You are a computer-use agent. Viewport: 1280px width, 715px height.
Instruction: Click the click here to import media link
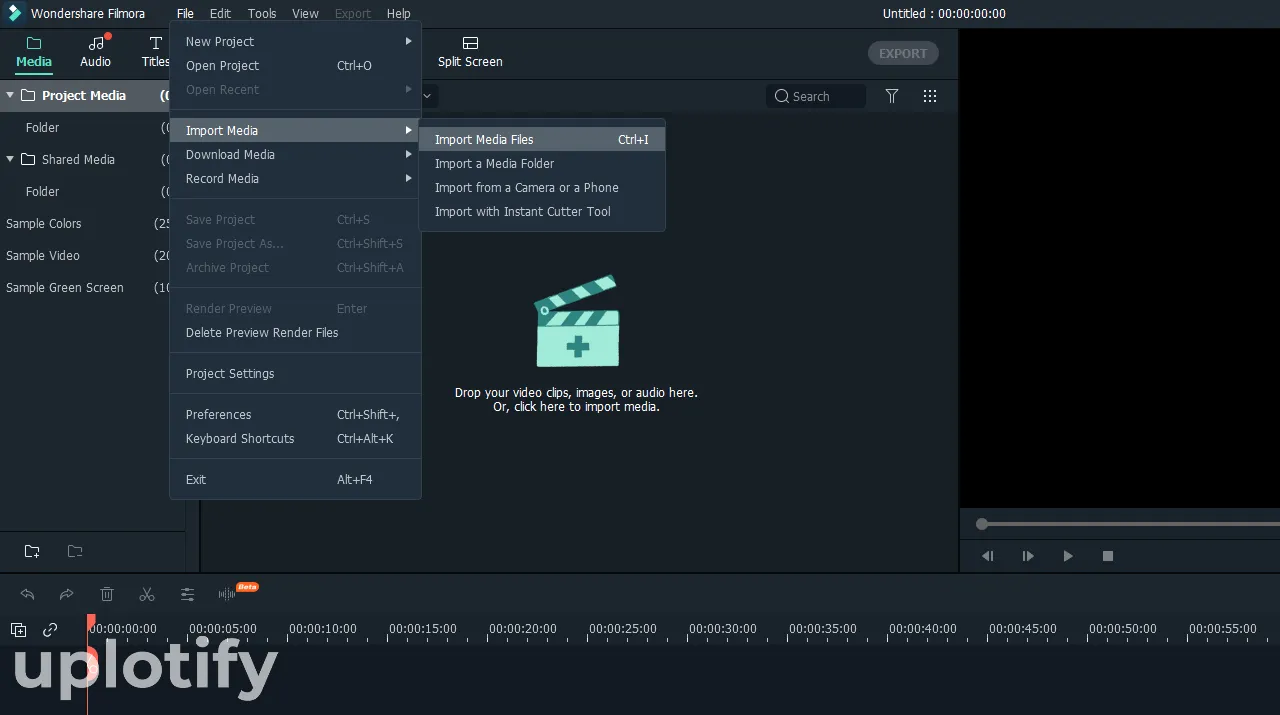[576, 407]
